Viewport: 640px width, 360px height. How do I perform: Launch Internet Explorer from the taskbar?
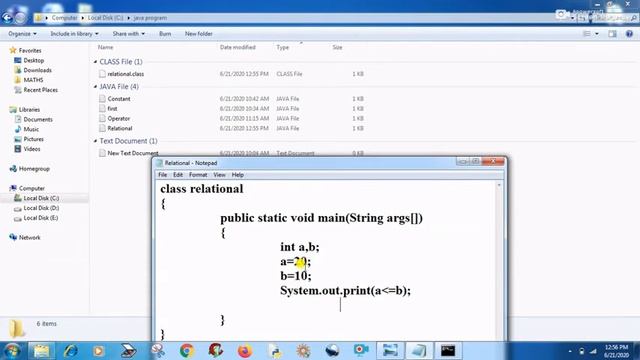click(x=70, y=351)
